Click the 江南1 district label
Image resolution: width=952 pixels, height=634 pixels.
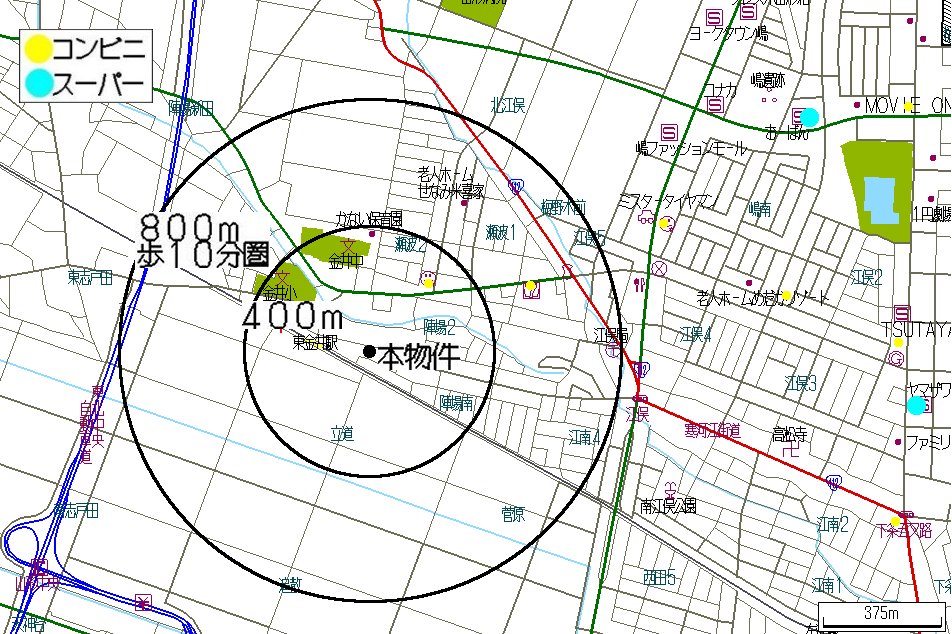click(x=827, y=585)
